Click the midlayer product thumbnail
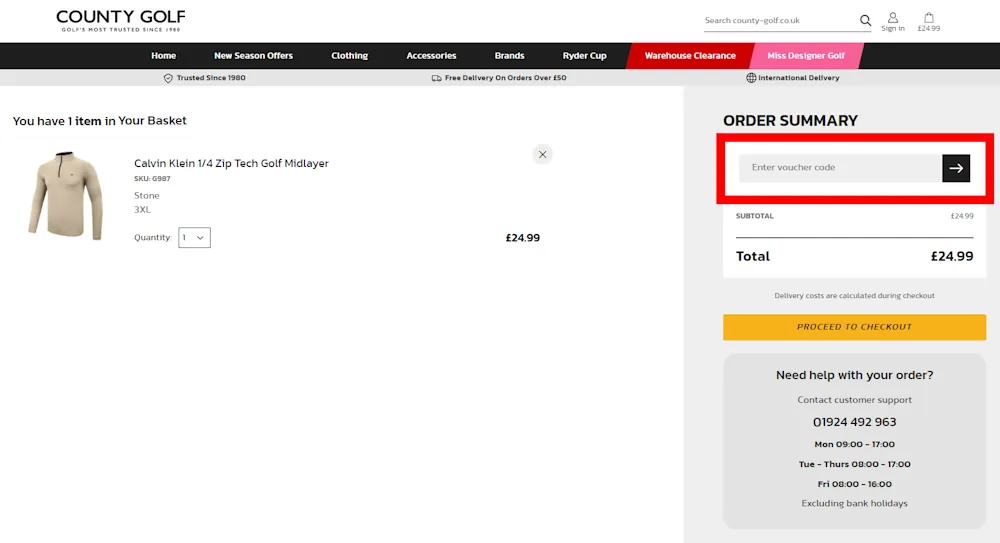 (x=65, y=195)
